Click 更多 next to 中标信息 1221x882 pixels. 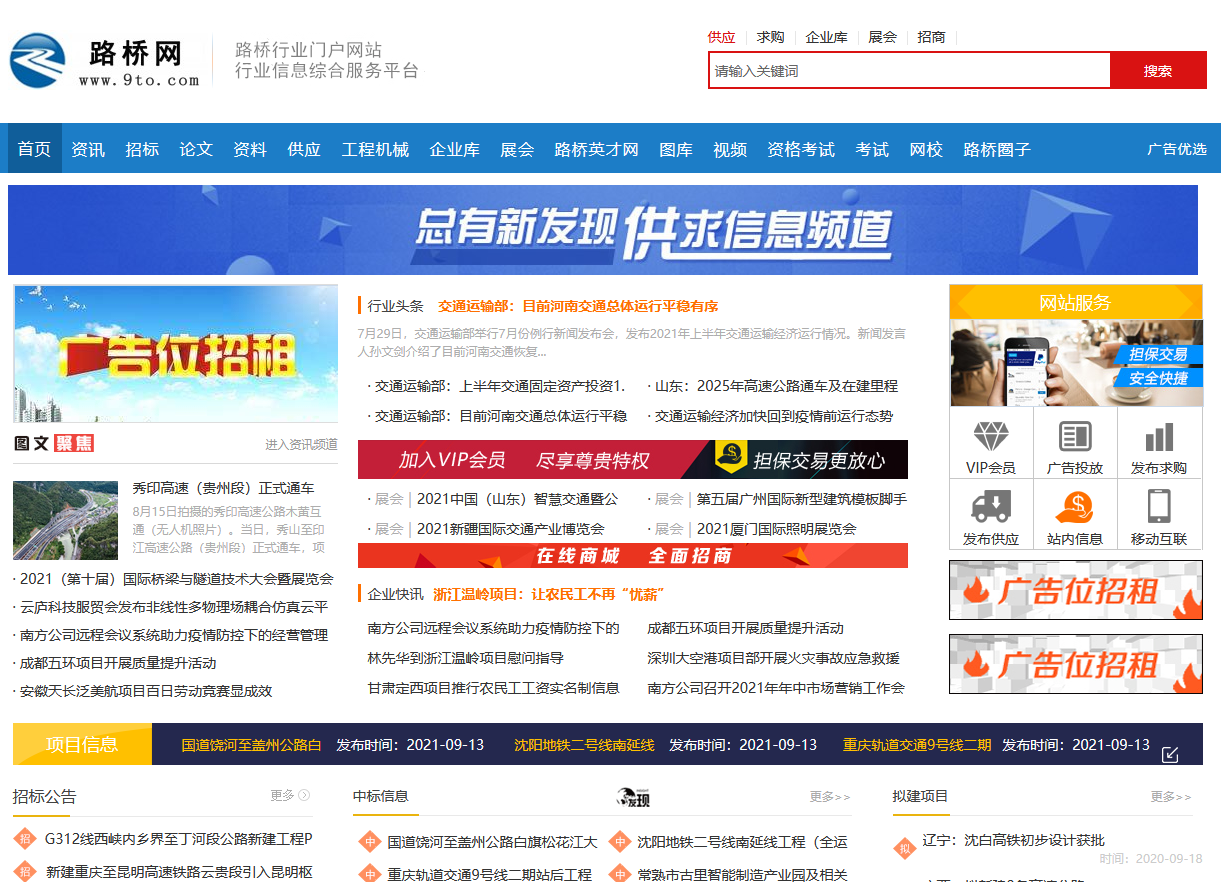tap(830, 797)
